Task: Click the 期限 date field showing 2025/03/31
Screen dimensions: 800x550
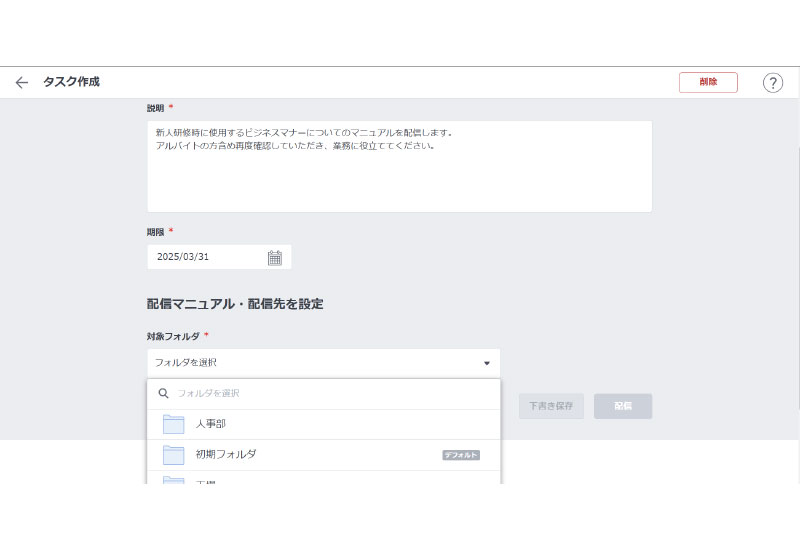Action: point(205,257)
